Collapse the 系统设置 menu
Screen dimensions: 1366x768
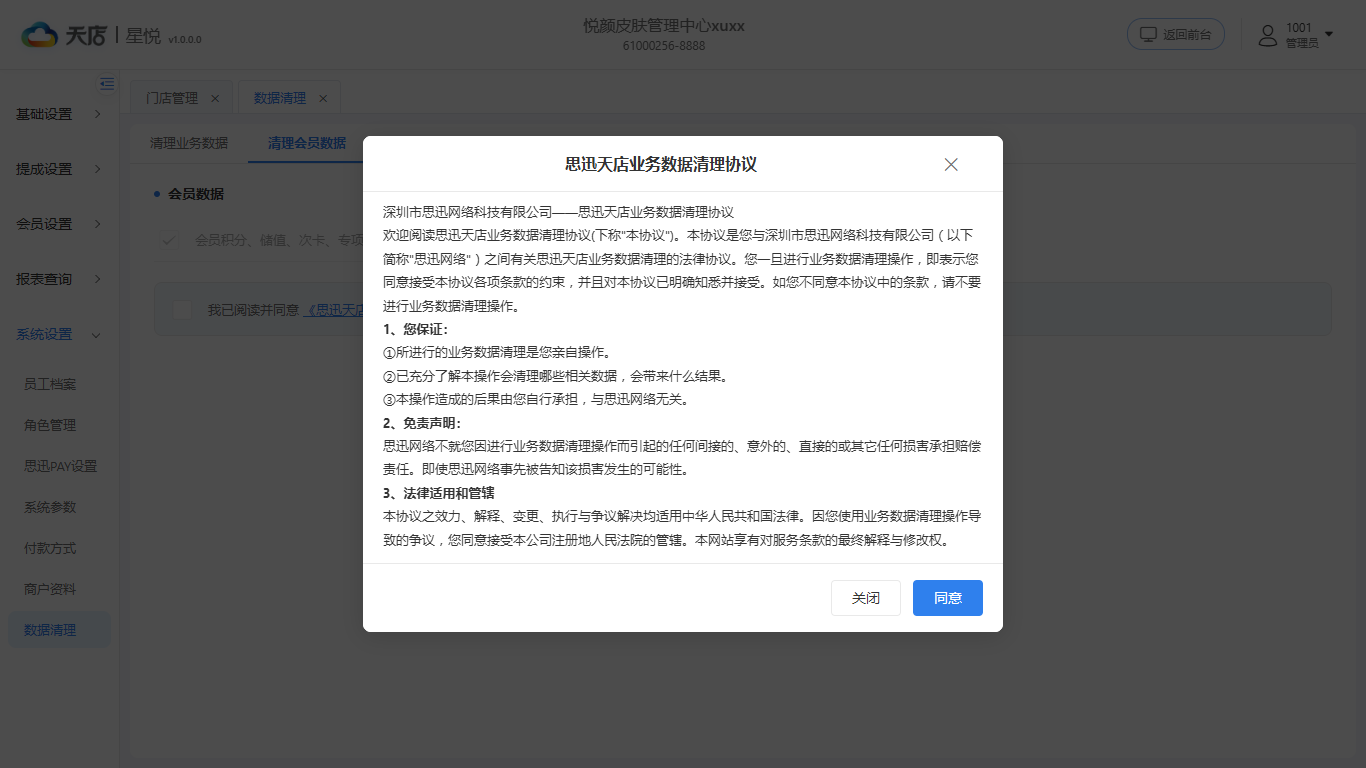pyautogui.click(x=59, y=334)
